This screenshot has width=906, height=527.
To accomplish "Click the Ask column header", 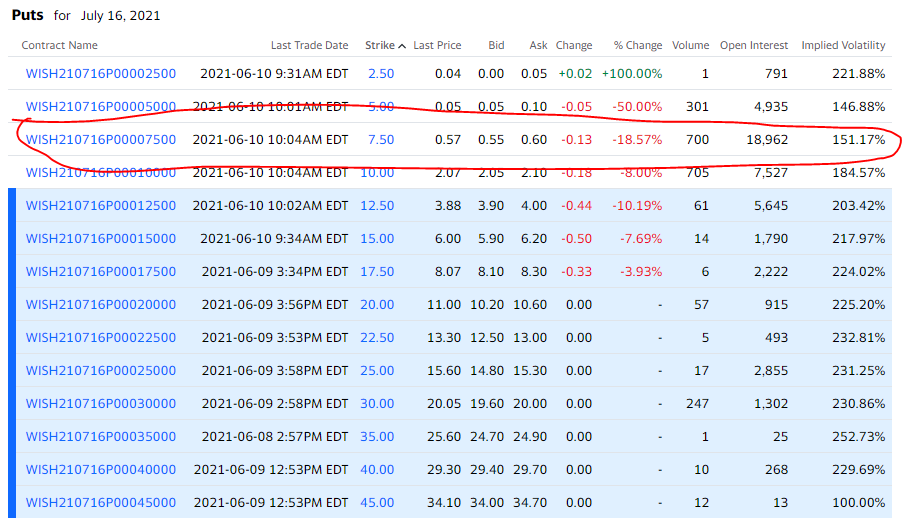I will pos(539,45).
